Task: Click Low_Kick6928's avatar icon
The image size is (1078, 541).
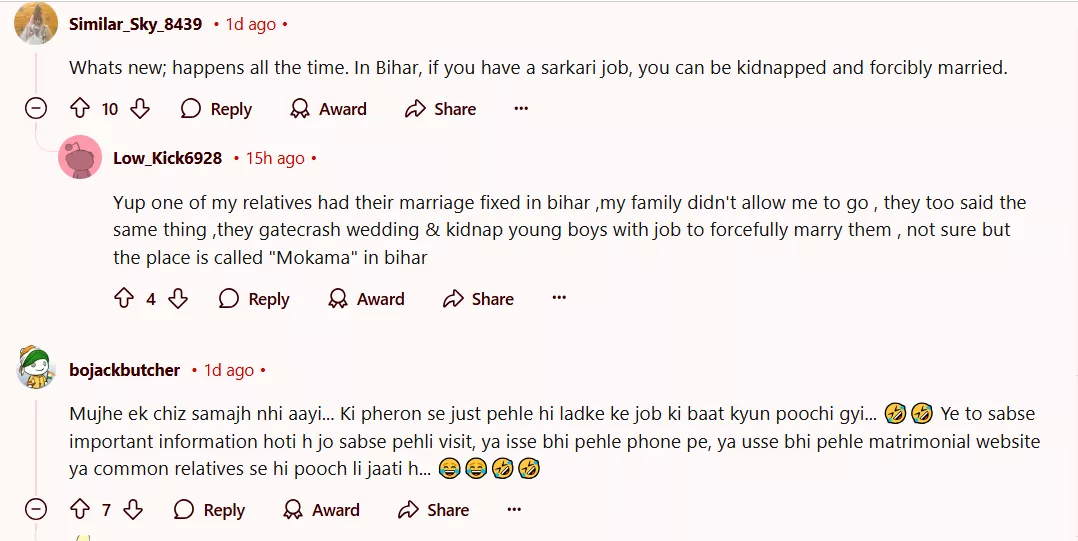Action: click(80, 158)
